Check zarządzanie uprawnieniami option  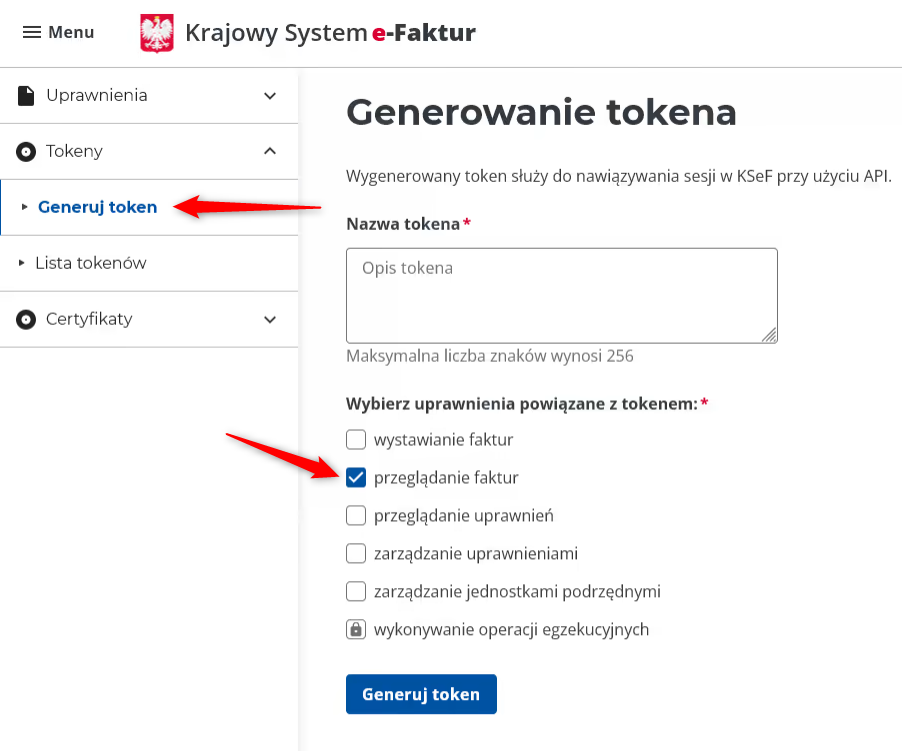(x=356, y=554)
